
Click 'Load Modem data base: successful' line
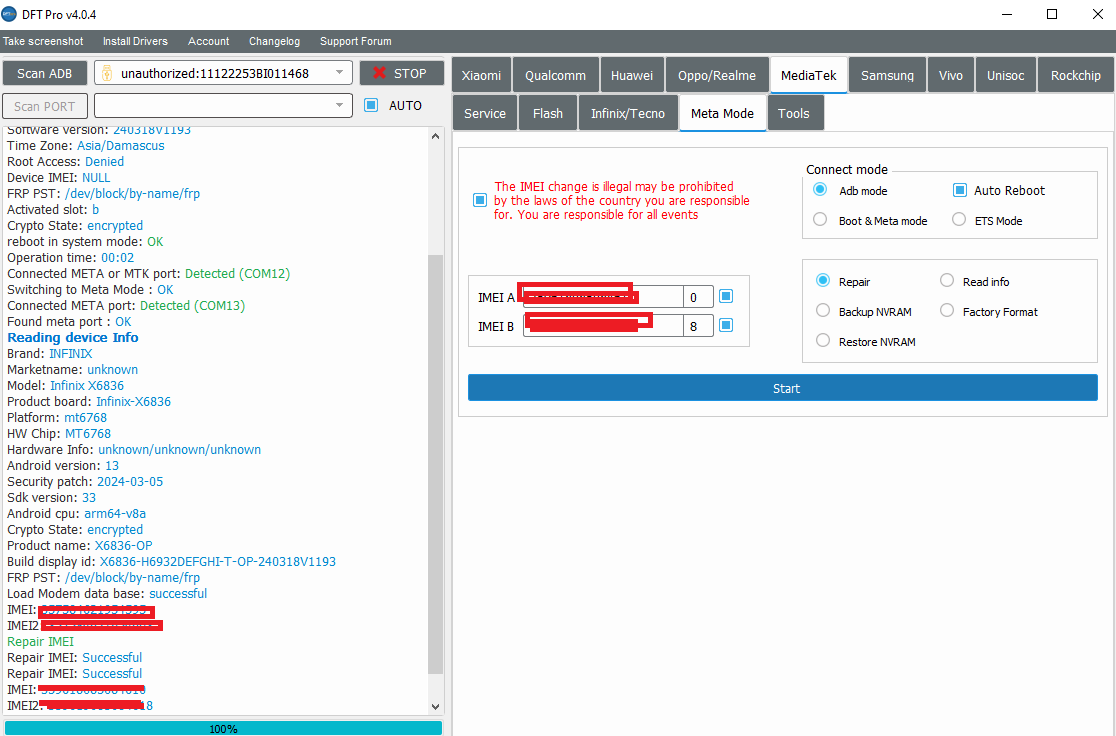(107, 593)
